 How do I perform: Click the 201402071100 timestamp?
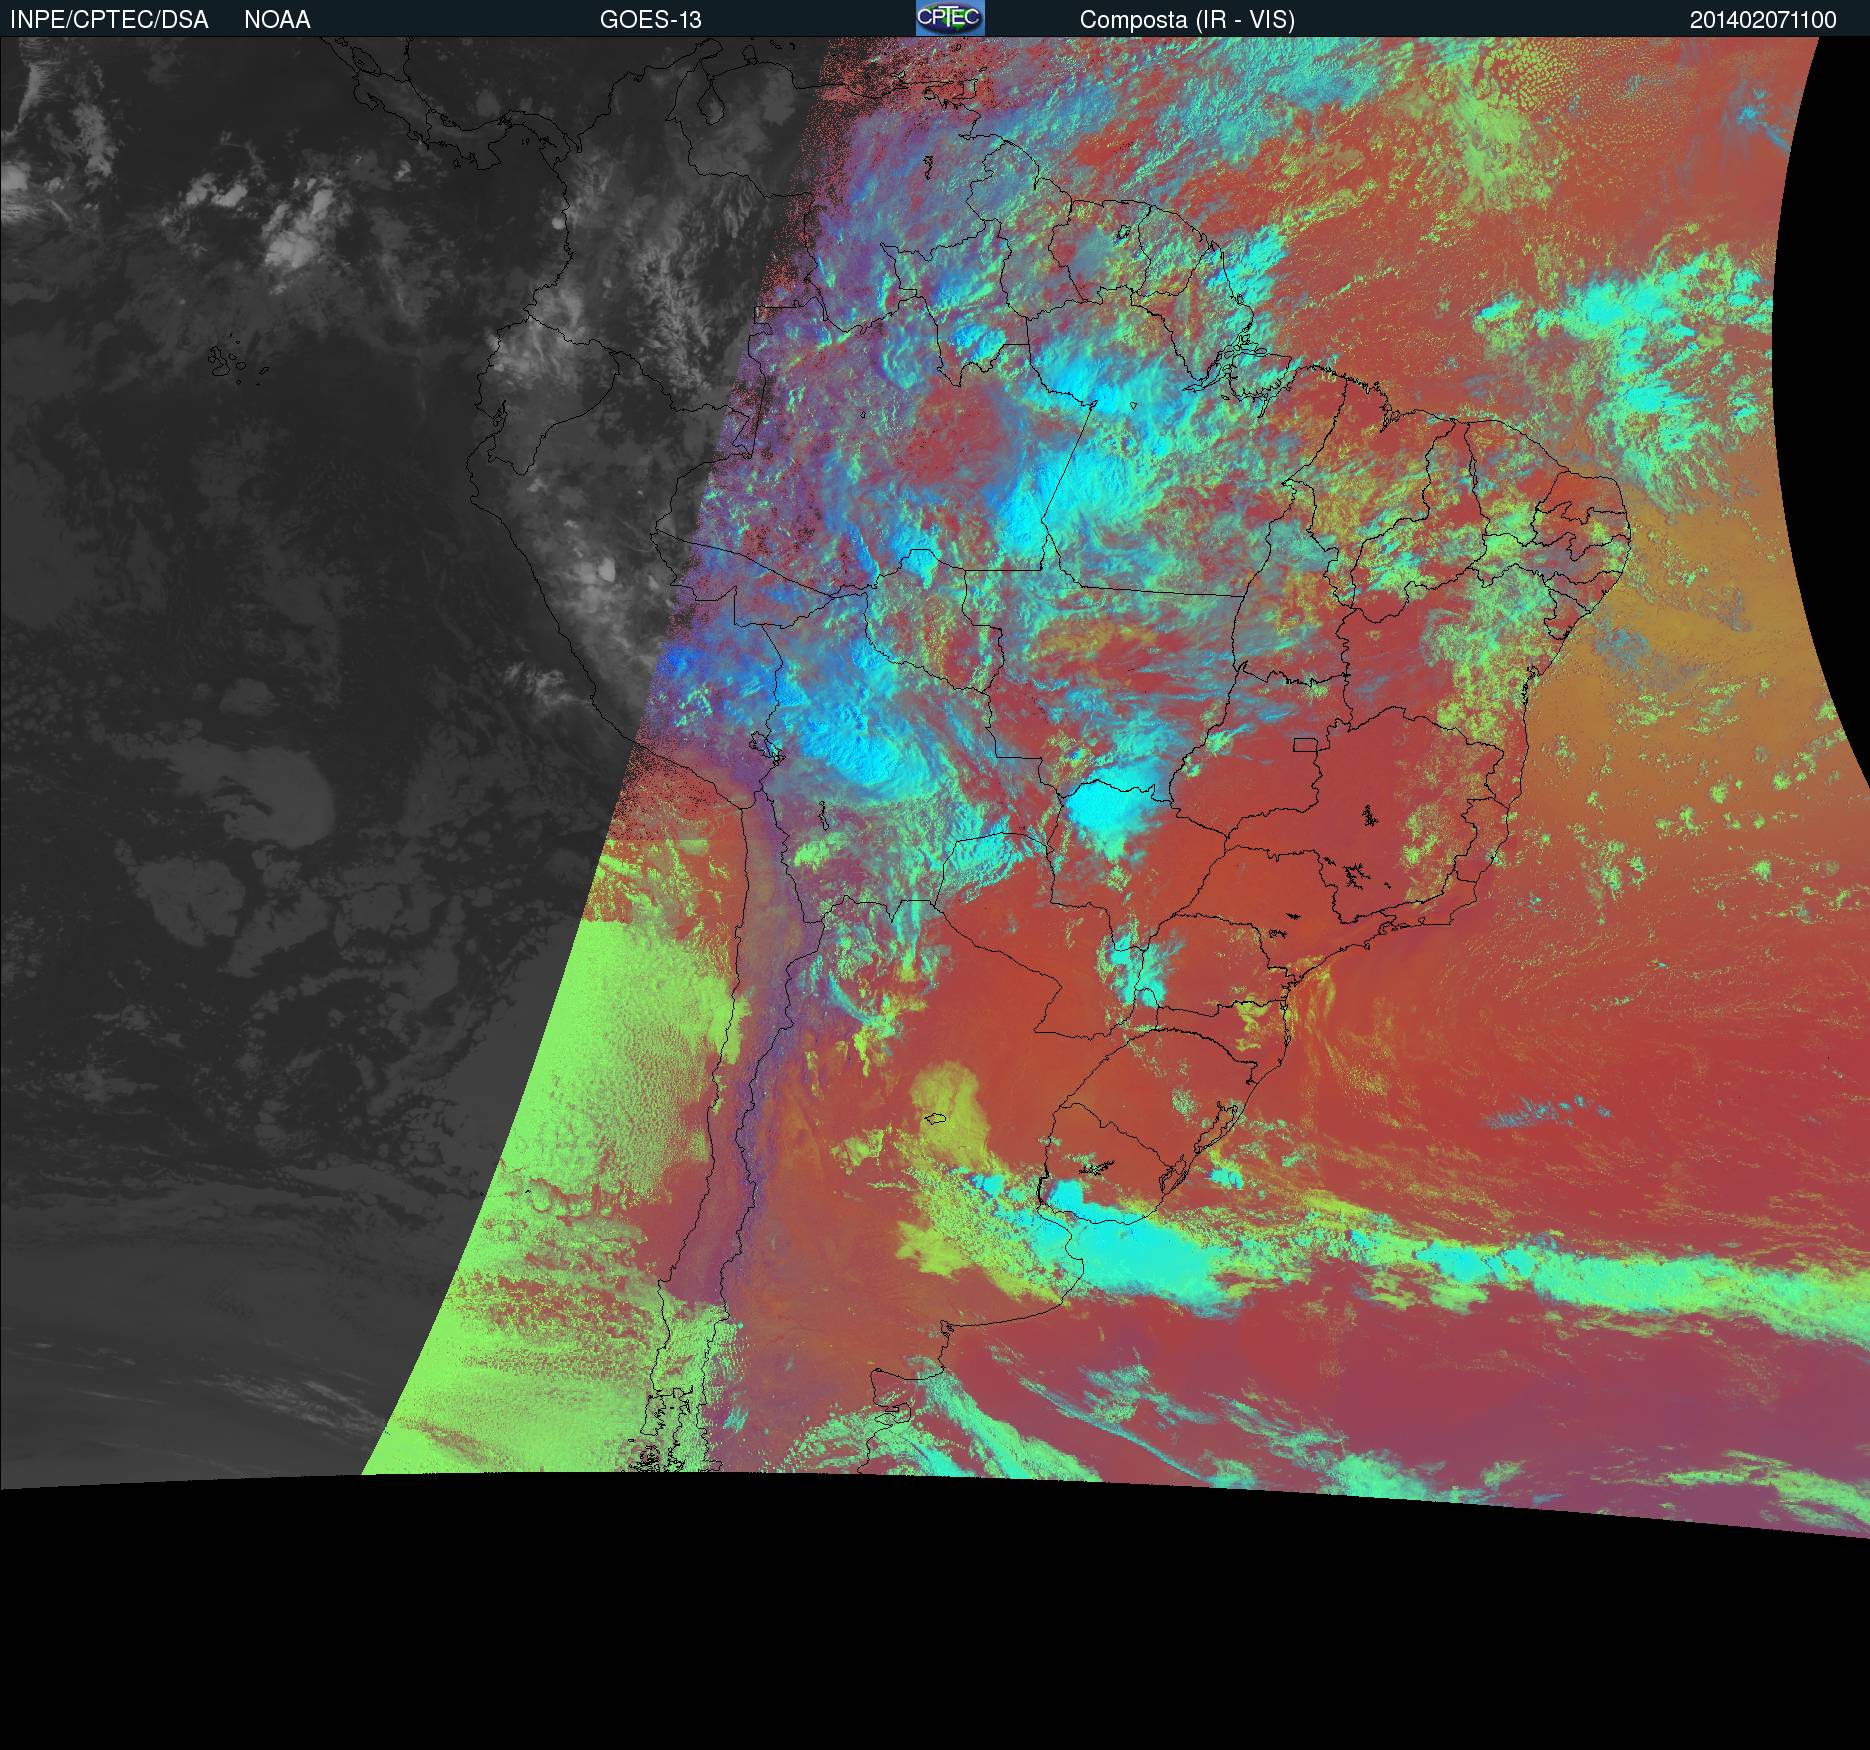coord(1762,19)
